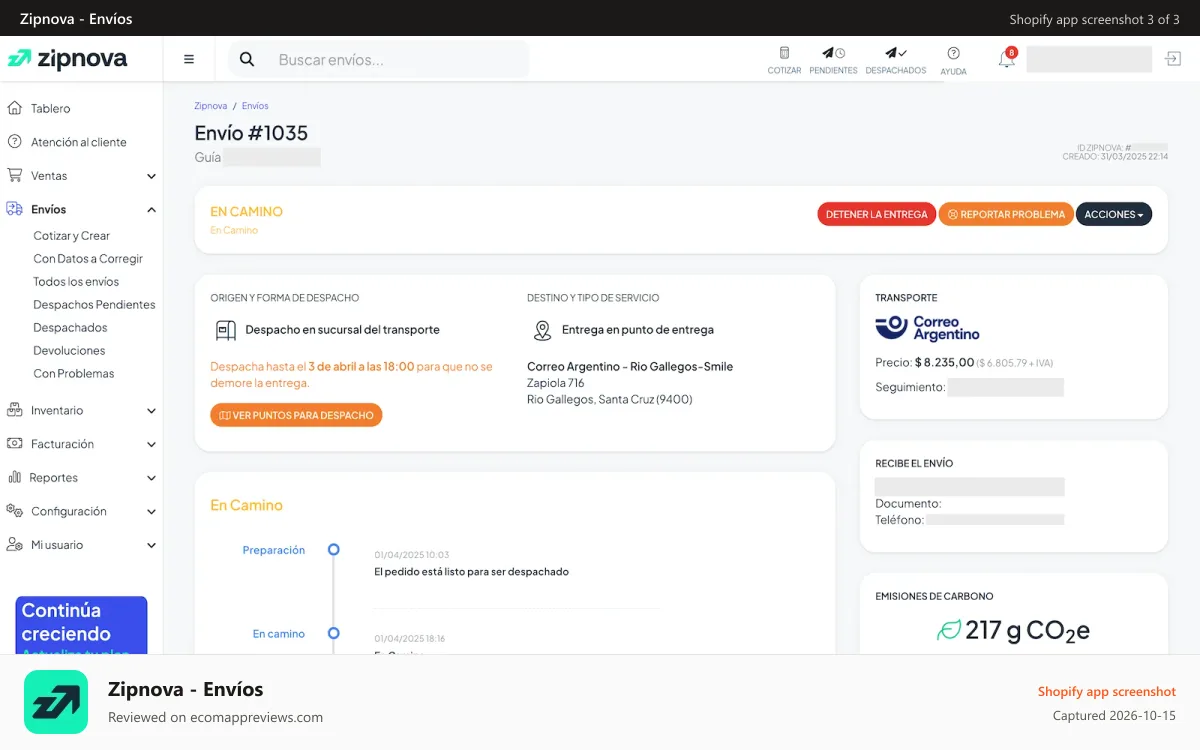Open Despachados icon in top bar

pyautogui.click(x=896, y=53)
